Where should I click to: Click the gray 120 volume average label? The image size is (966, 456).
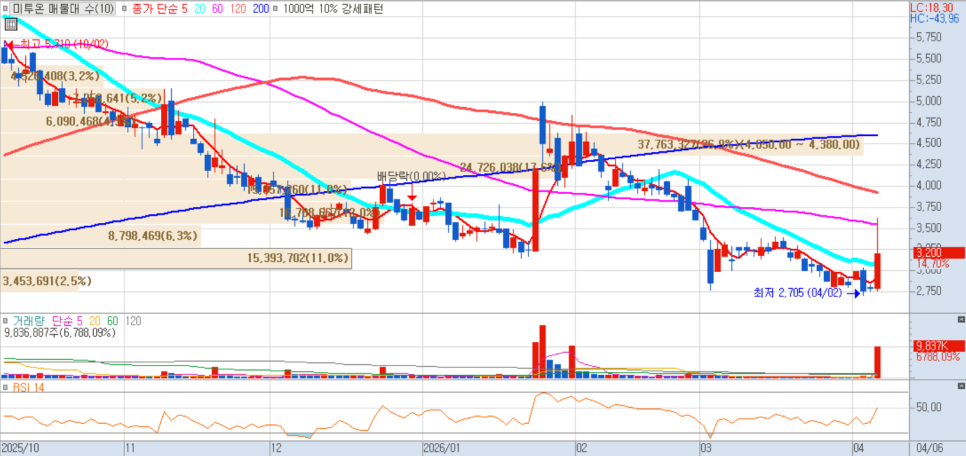click(x=133, y=321)
